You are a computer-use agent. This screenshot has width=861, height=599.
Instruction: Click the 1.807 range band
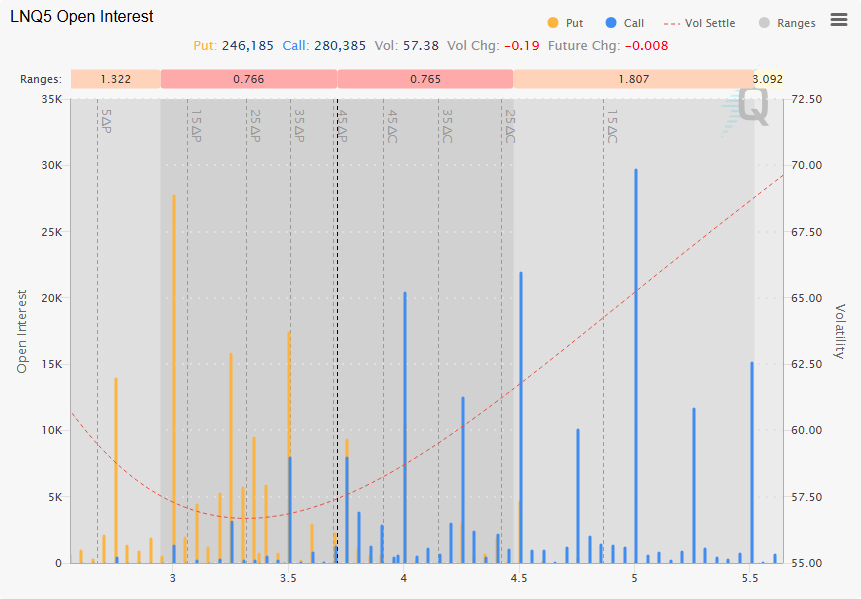tap(634, 79)
